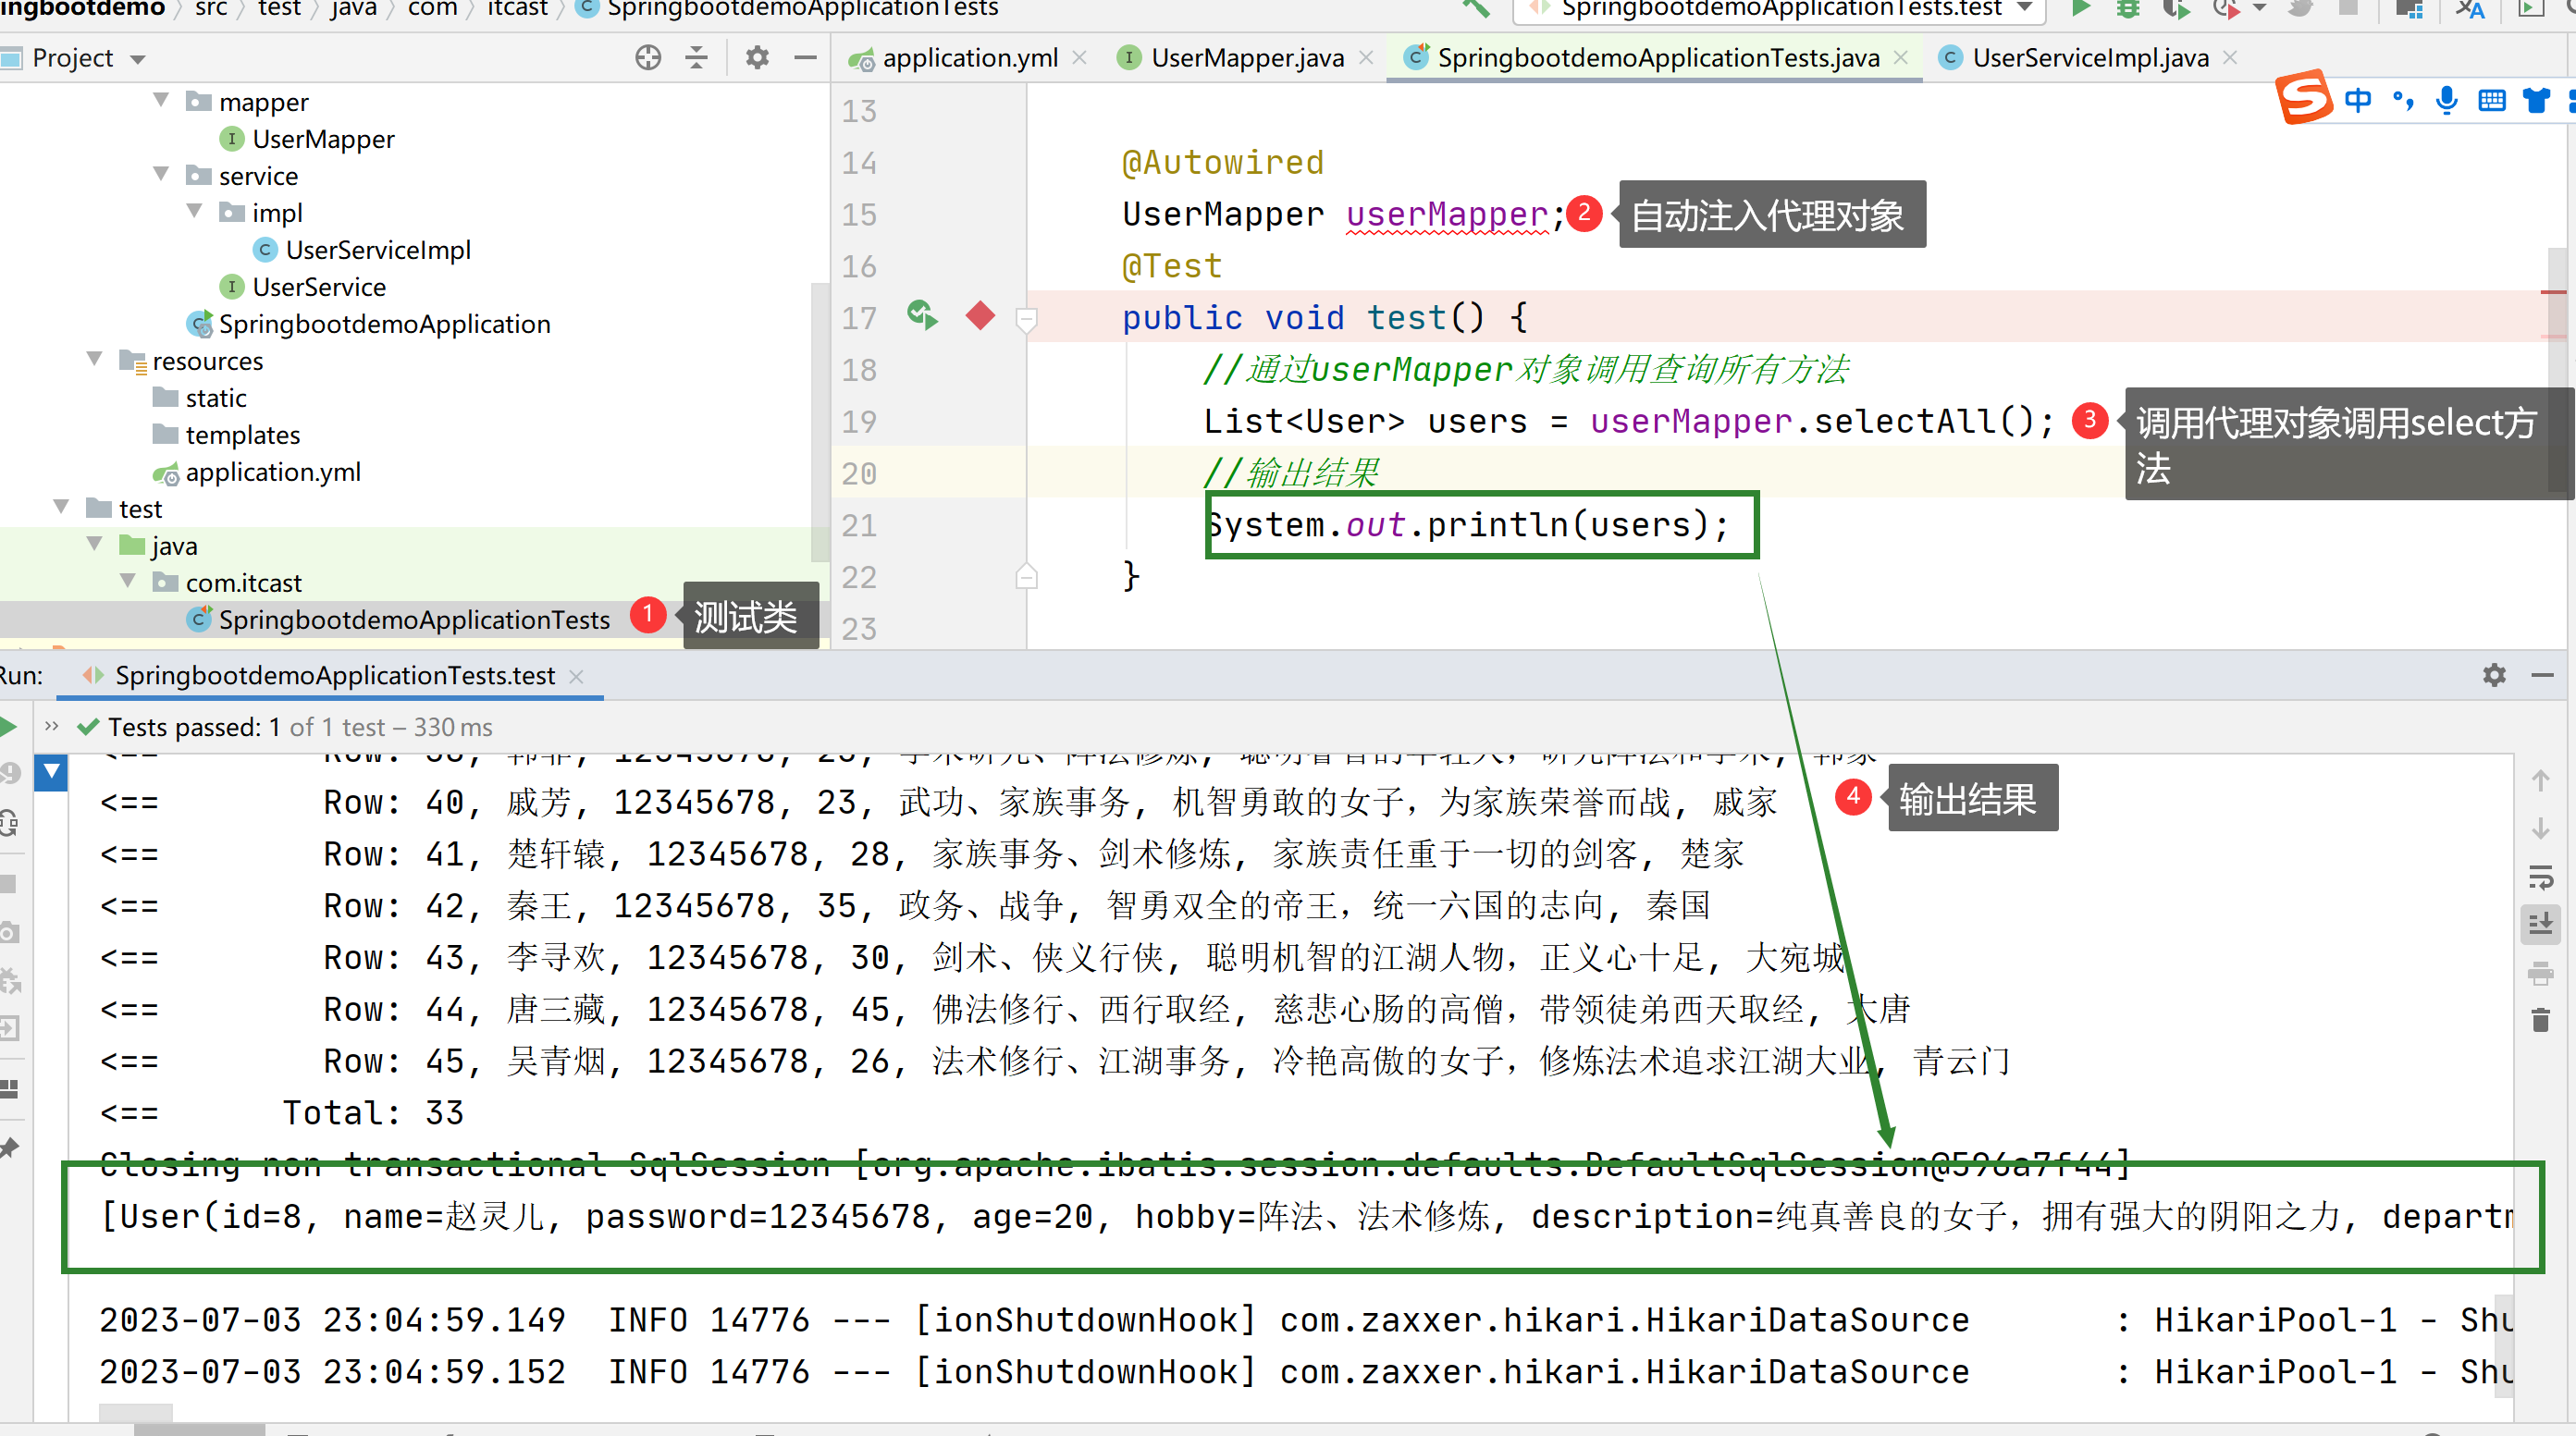
Task: Close the UserServiceImpl.java tab
Action: click(2229, 58)
